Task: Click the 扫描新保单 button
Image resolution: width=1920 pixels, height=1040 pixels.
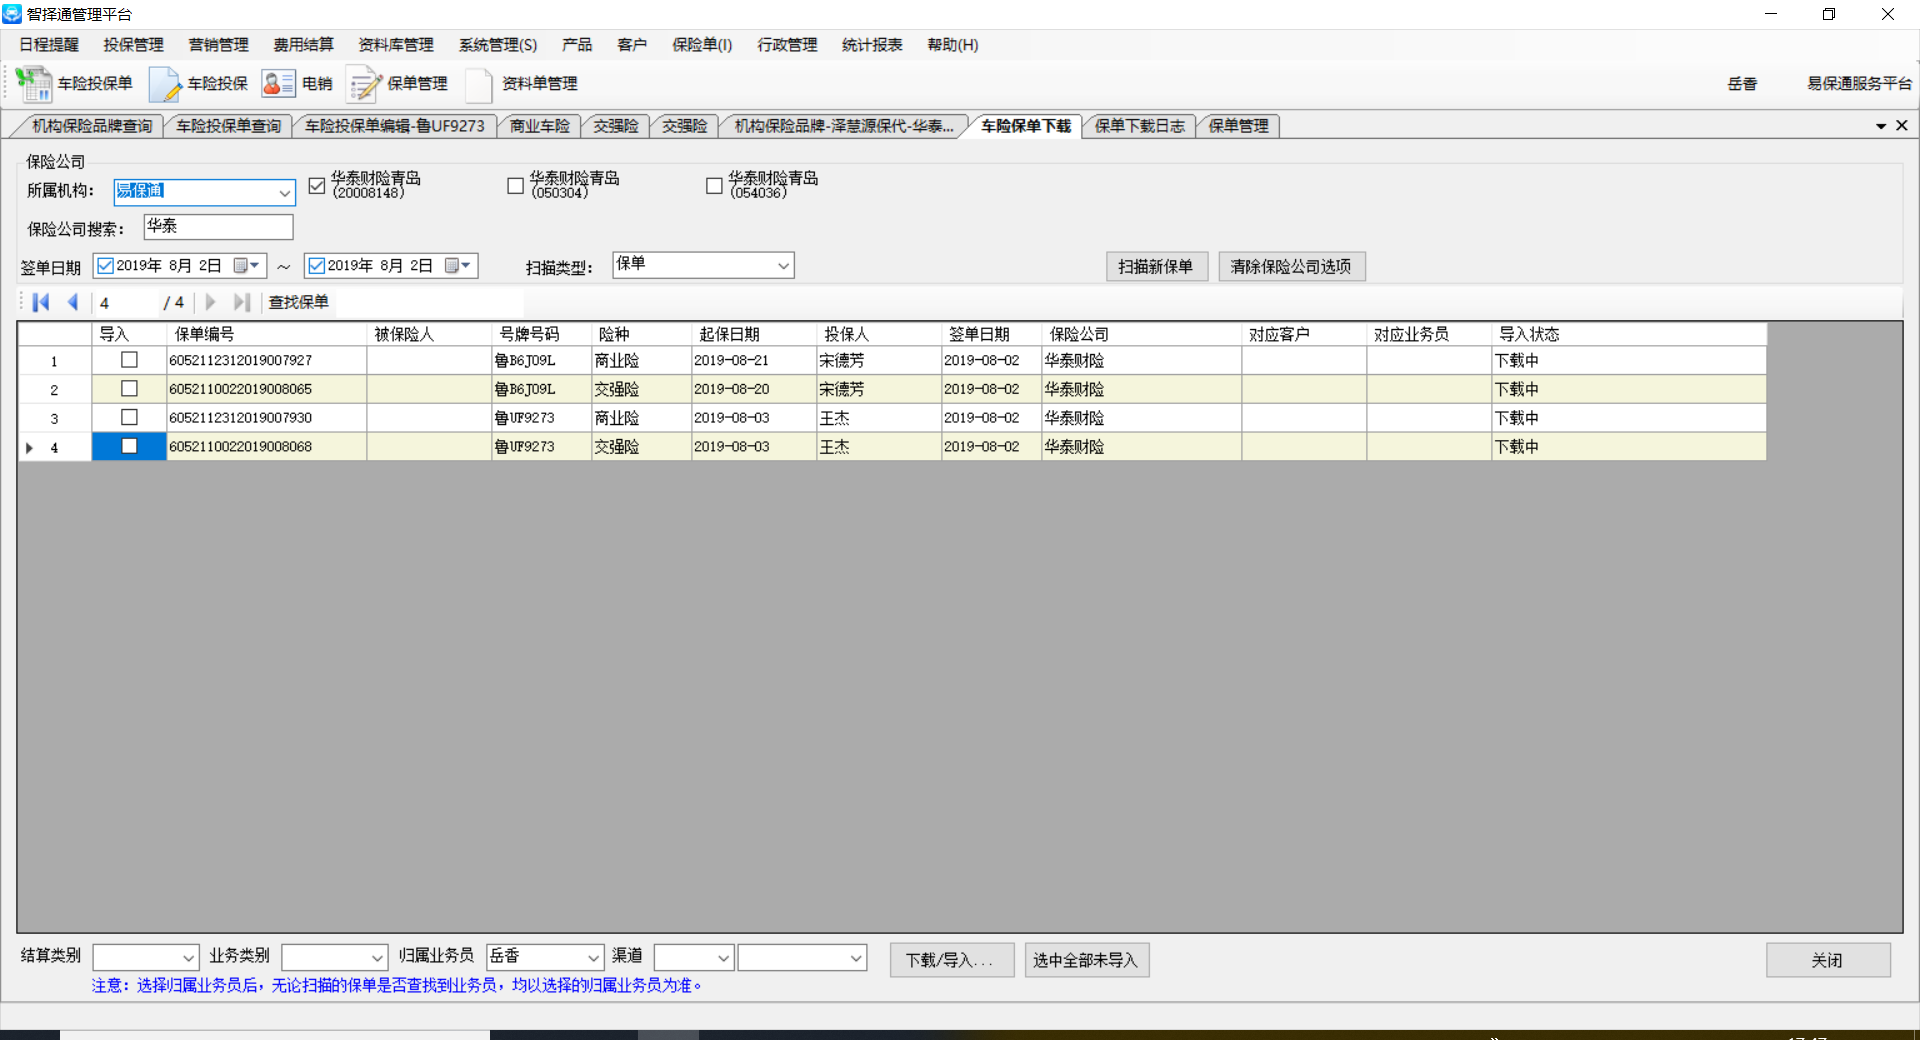Action: (x=1155, y=267)
